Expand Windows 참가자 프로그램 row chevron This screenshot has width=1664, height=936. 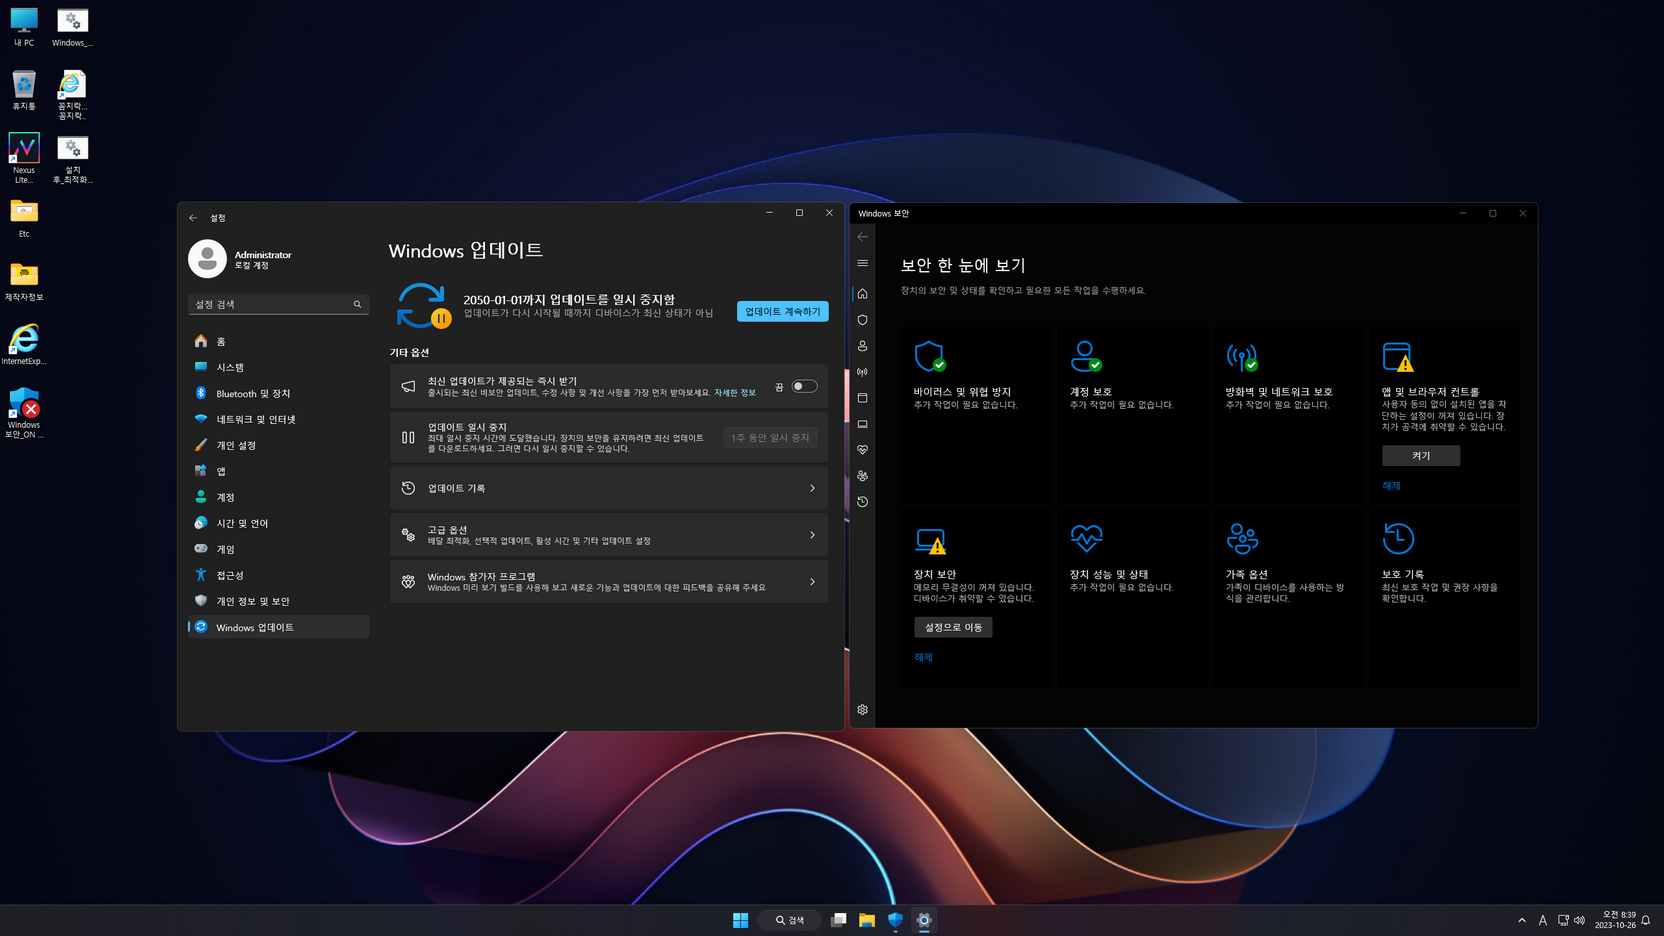click(x=812, y=582)
